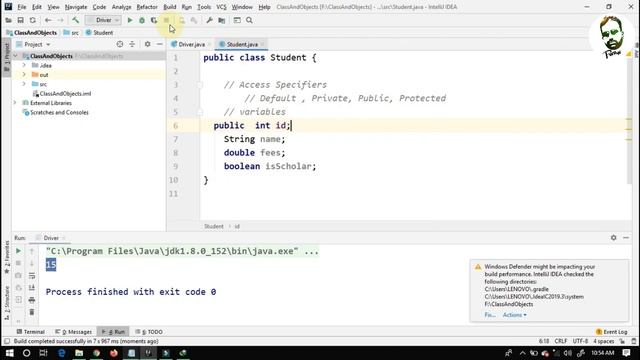
Task: Collapse the ClassAndObjects root node
Action: pos(16,56)
